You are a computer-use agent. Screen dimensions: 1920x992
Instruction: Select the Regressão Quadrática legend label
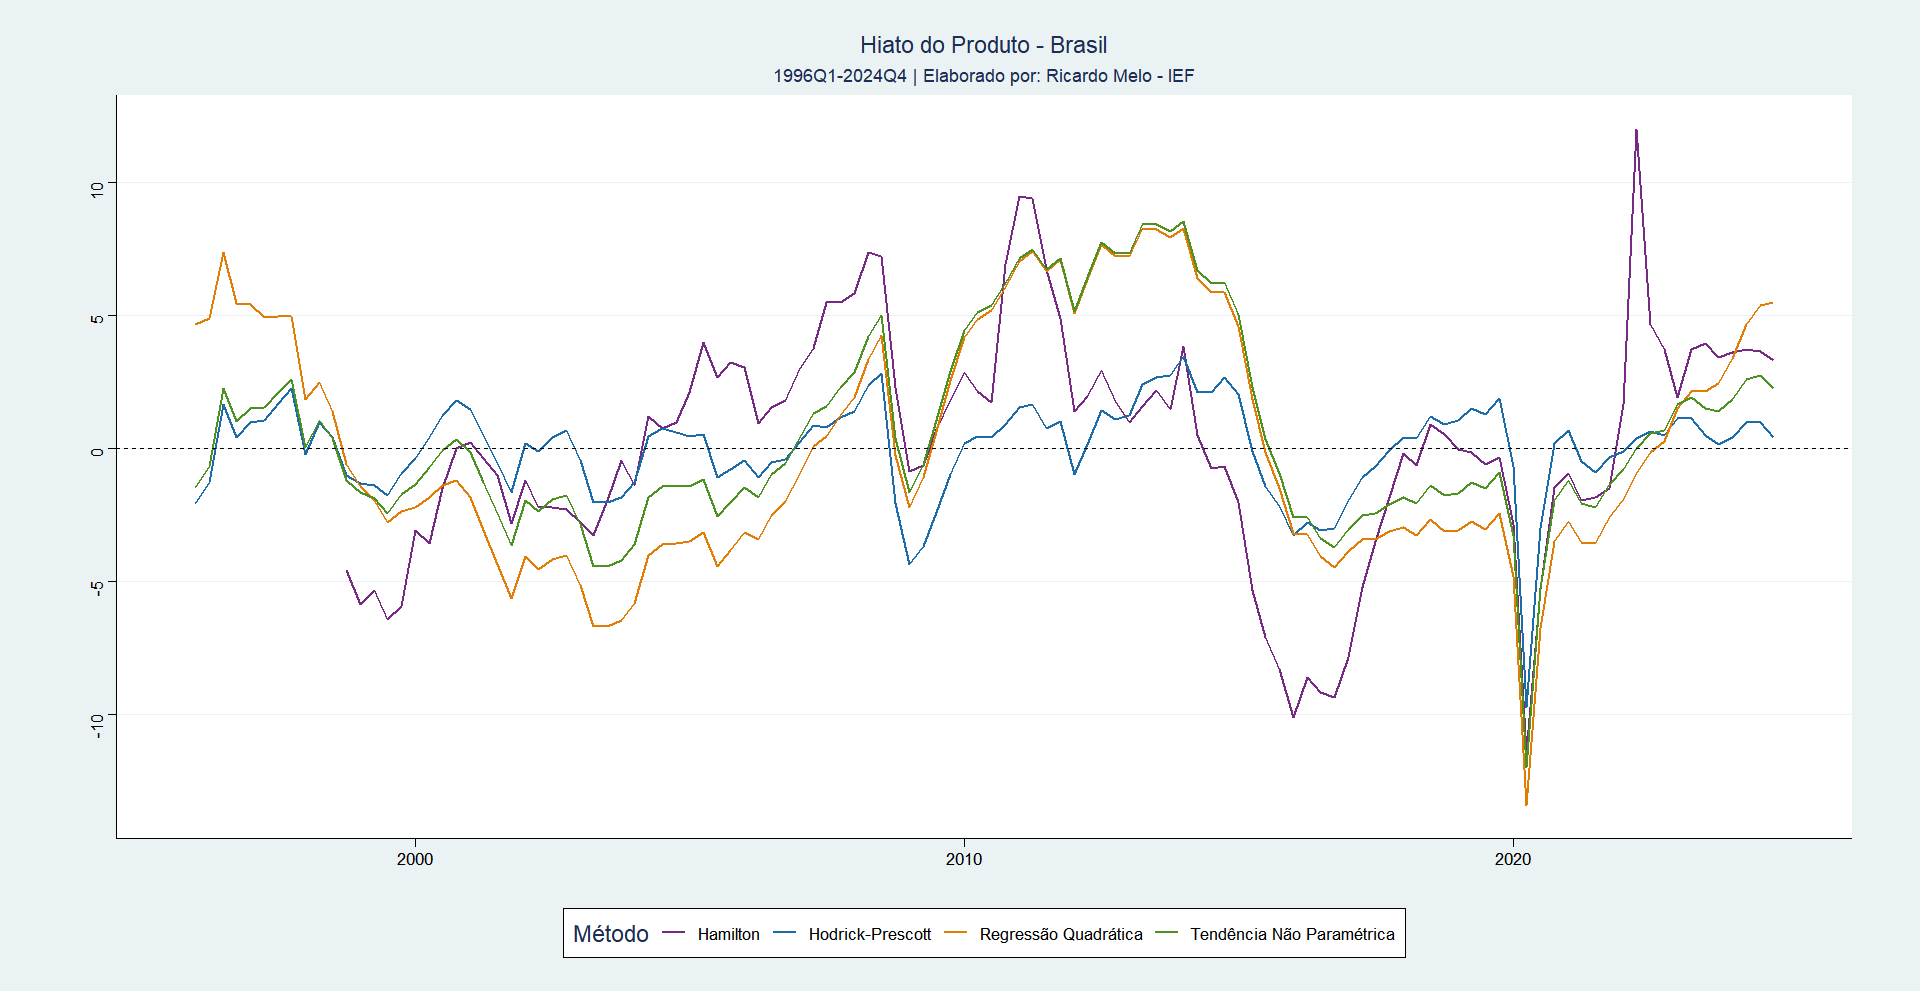[1060, 934]
